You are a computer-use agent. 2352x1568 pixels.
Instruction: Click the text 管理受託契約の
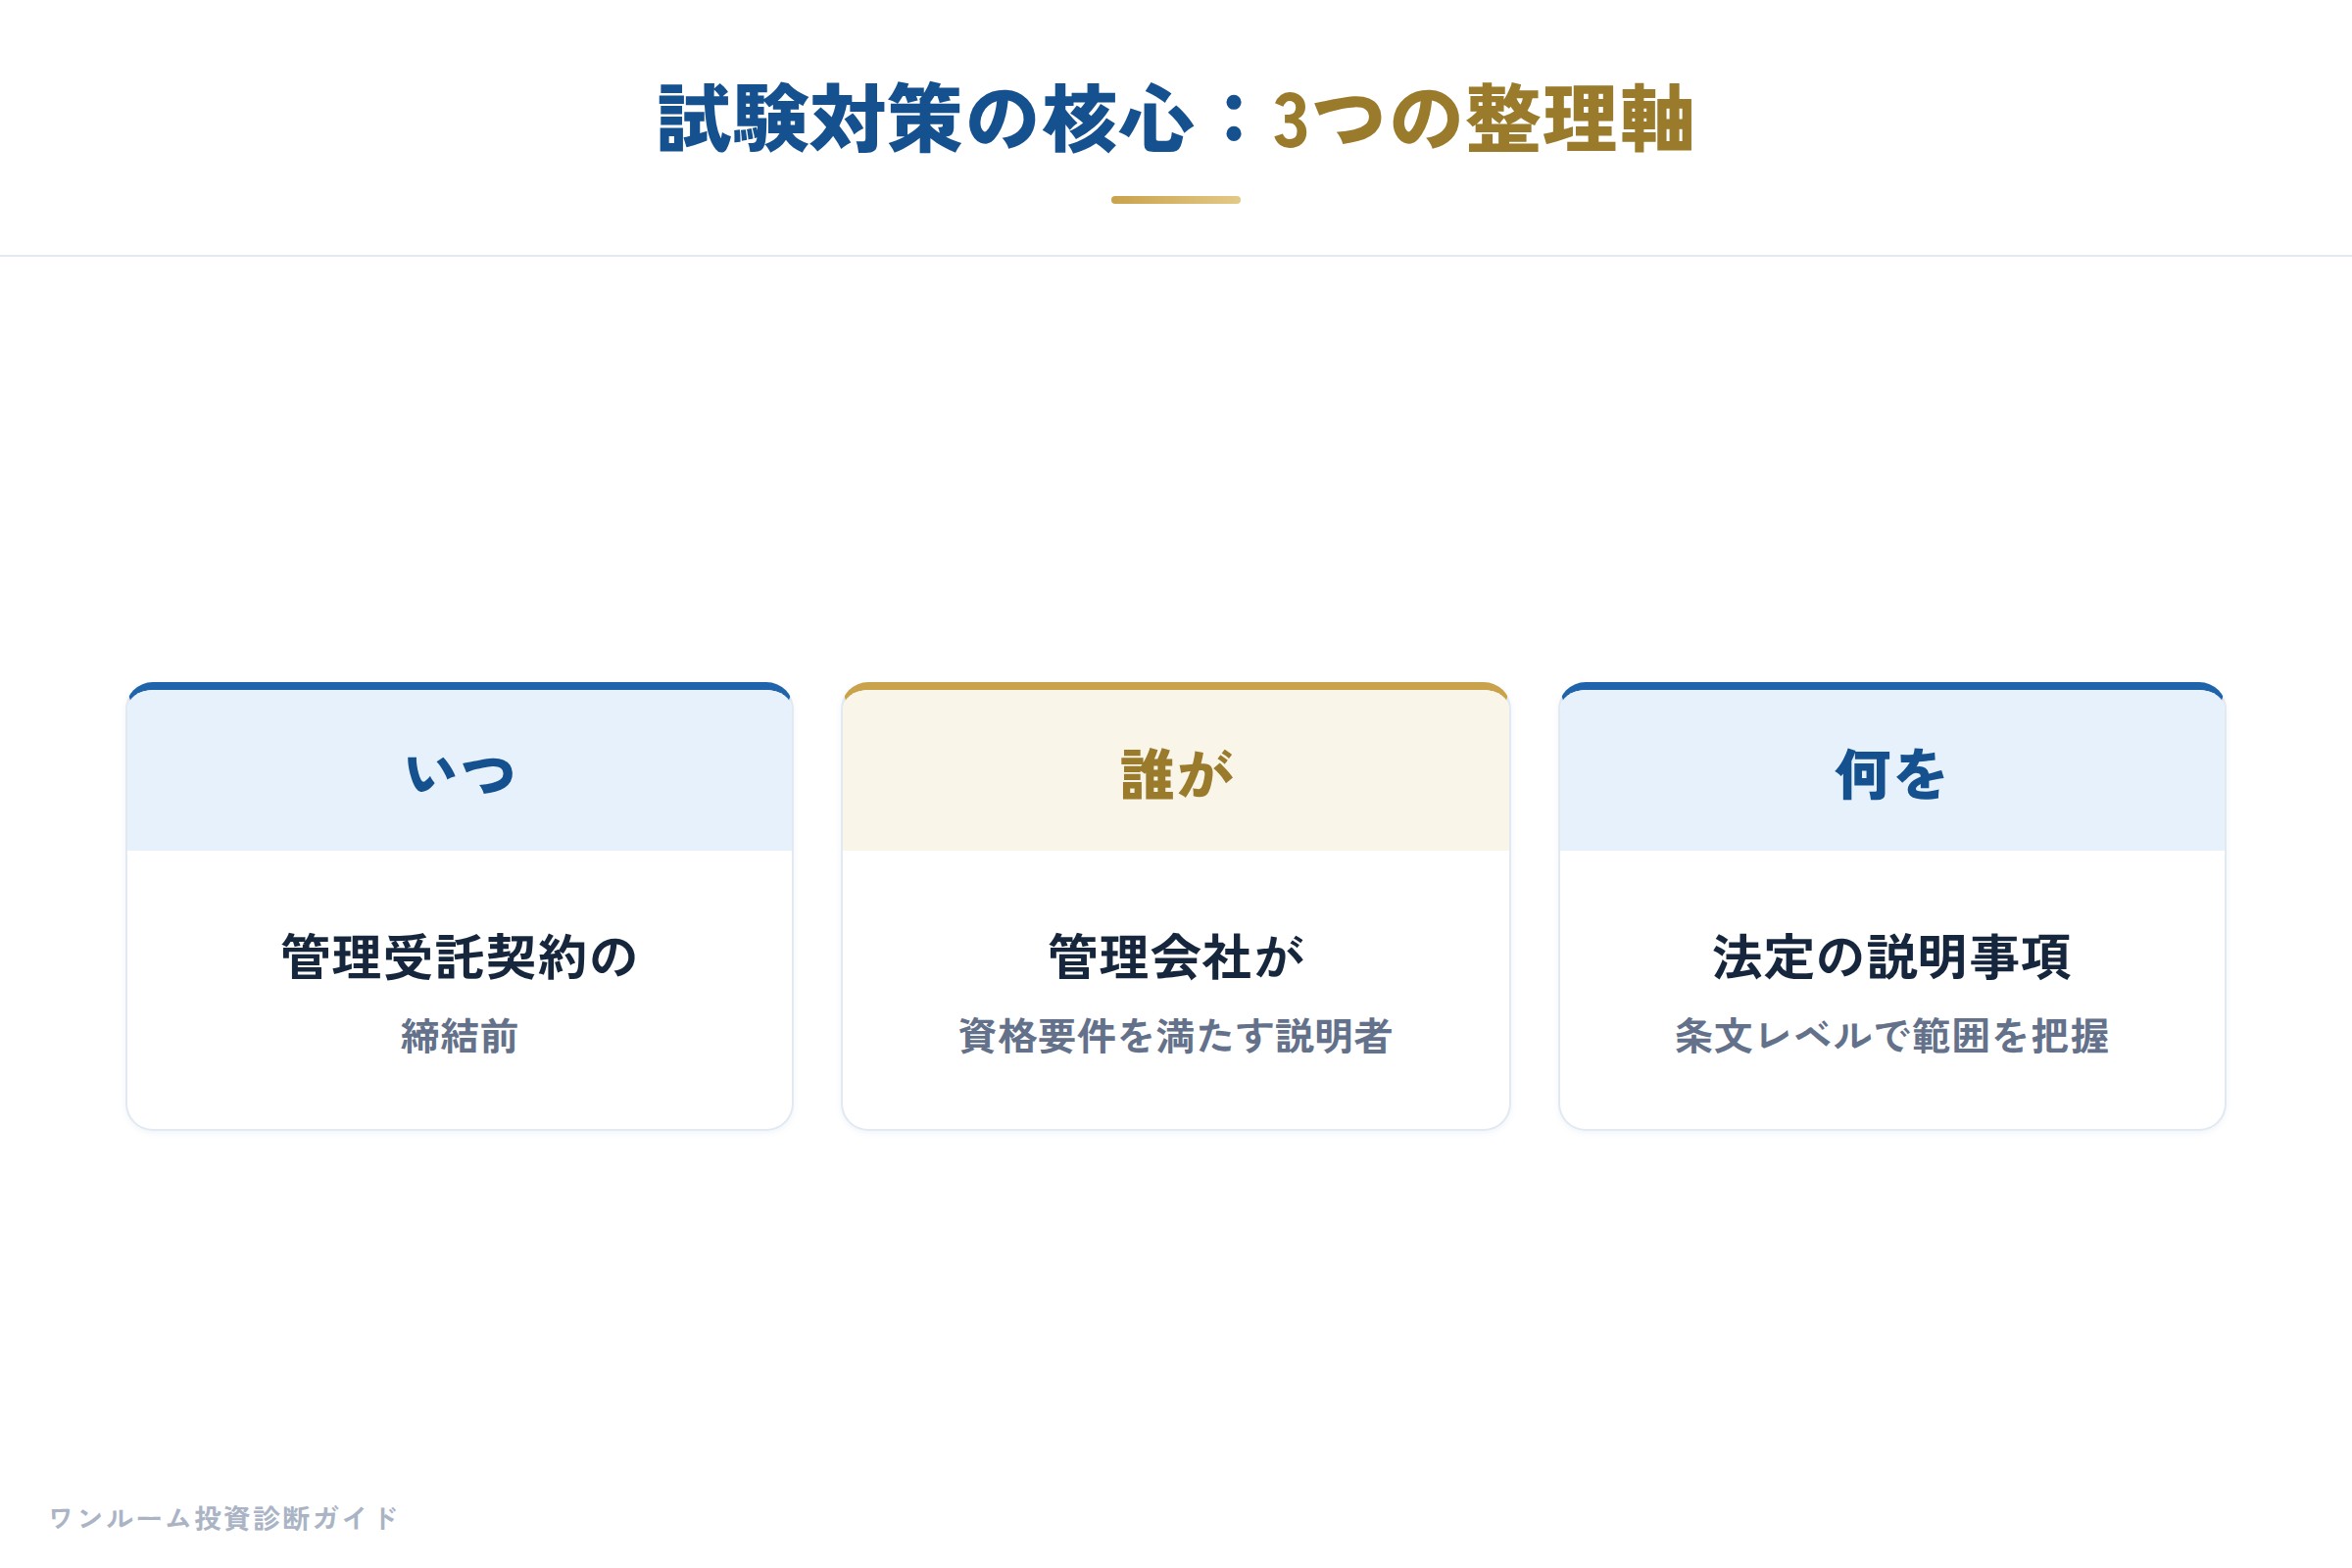click(x=460, y=957)
